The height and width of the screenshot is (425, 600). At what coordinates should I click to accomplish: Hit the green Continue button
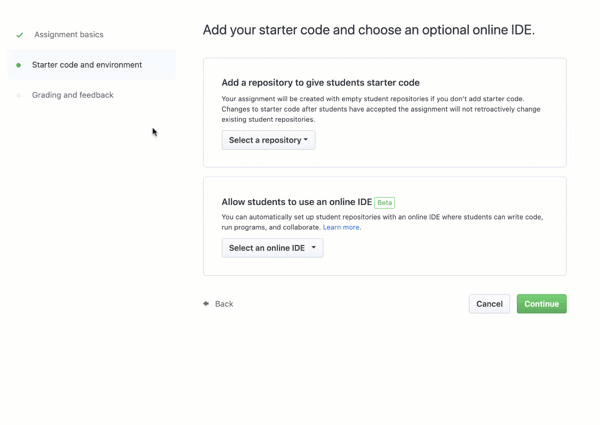tap(541, 304)
